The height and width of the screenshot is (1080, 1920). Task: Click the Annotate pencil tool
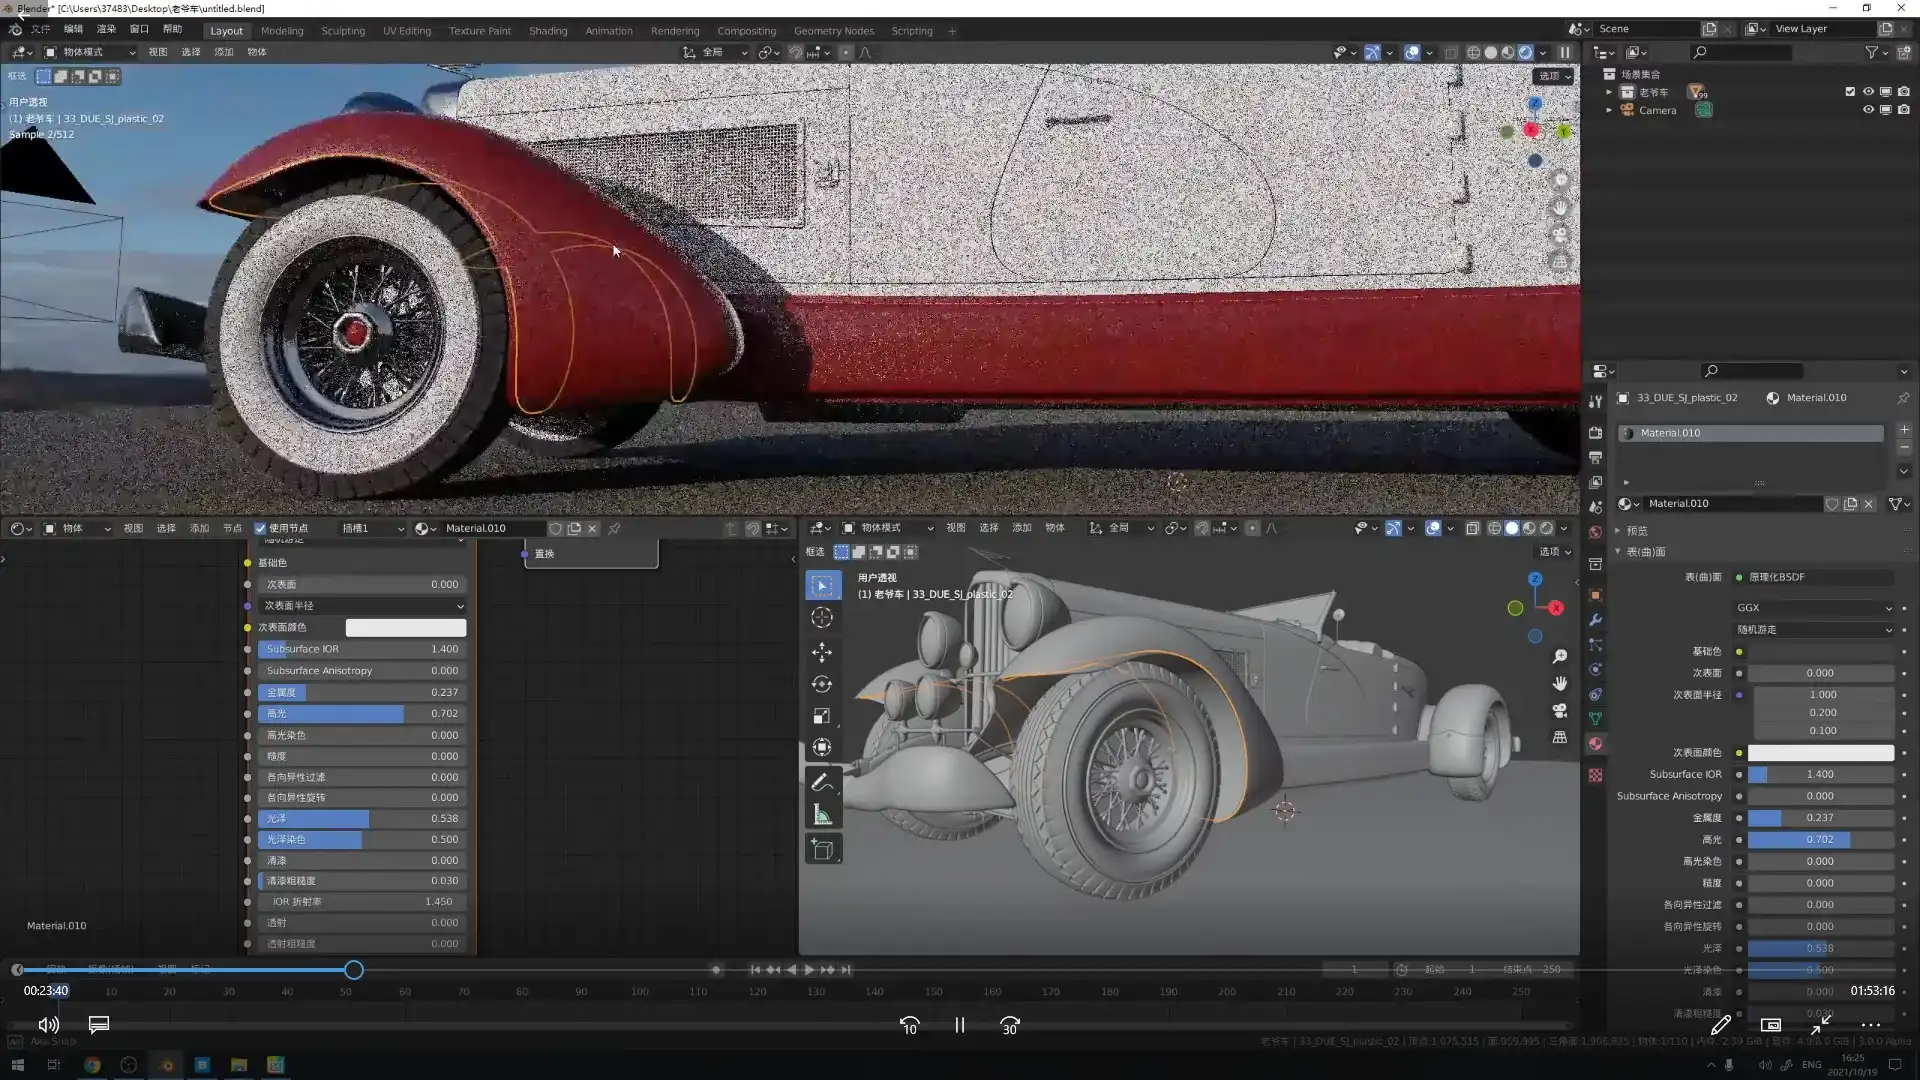click(822, 782)
